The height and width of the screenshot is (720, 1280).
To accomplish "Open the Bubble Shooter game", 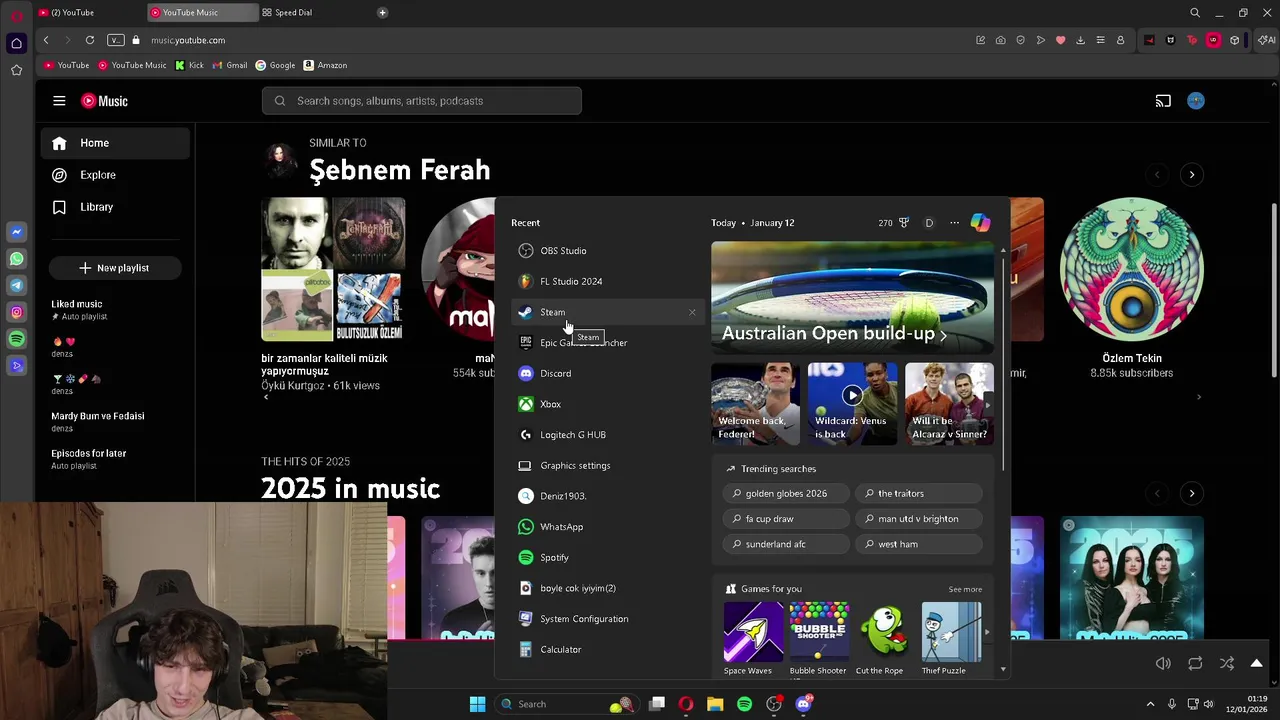I will 819,639.
